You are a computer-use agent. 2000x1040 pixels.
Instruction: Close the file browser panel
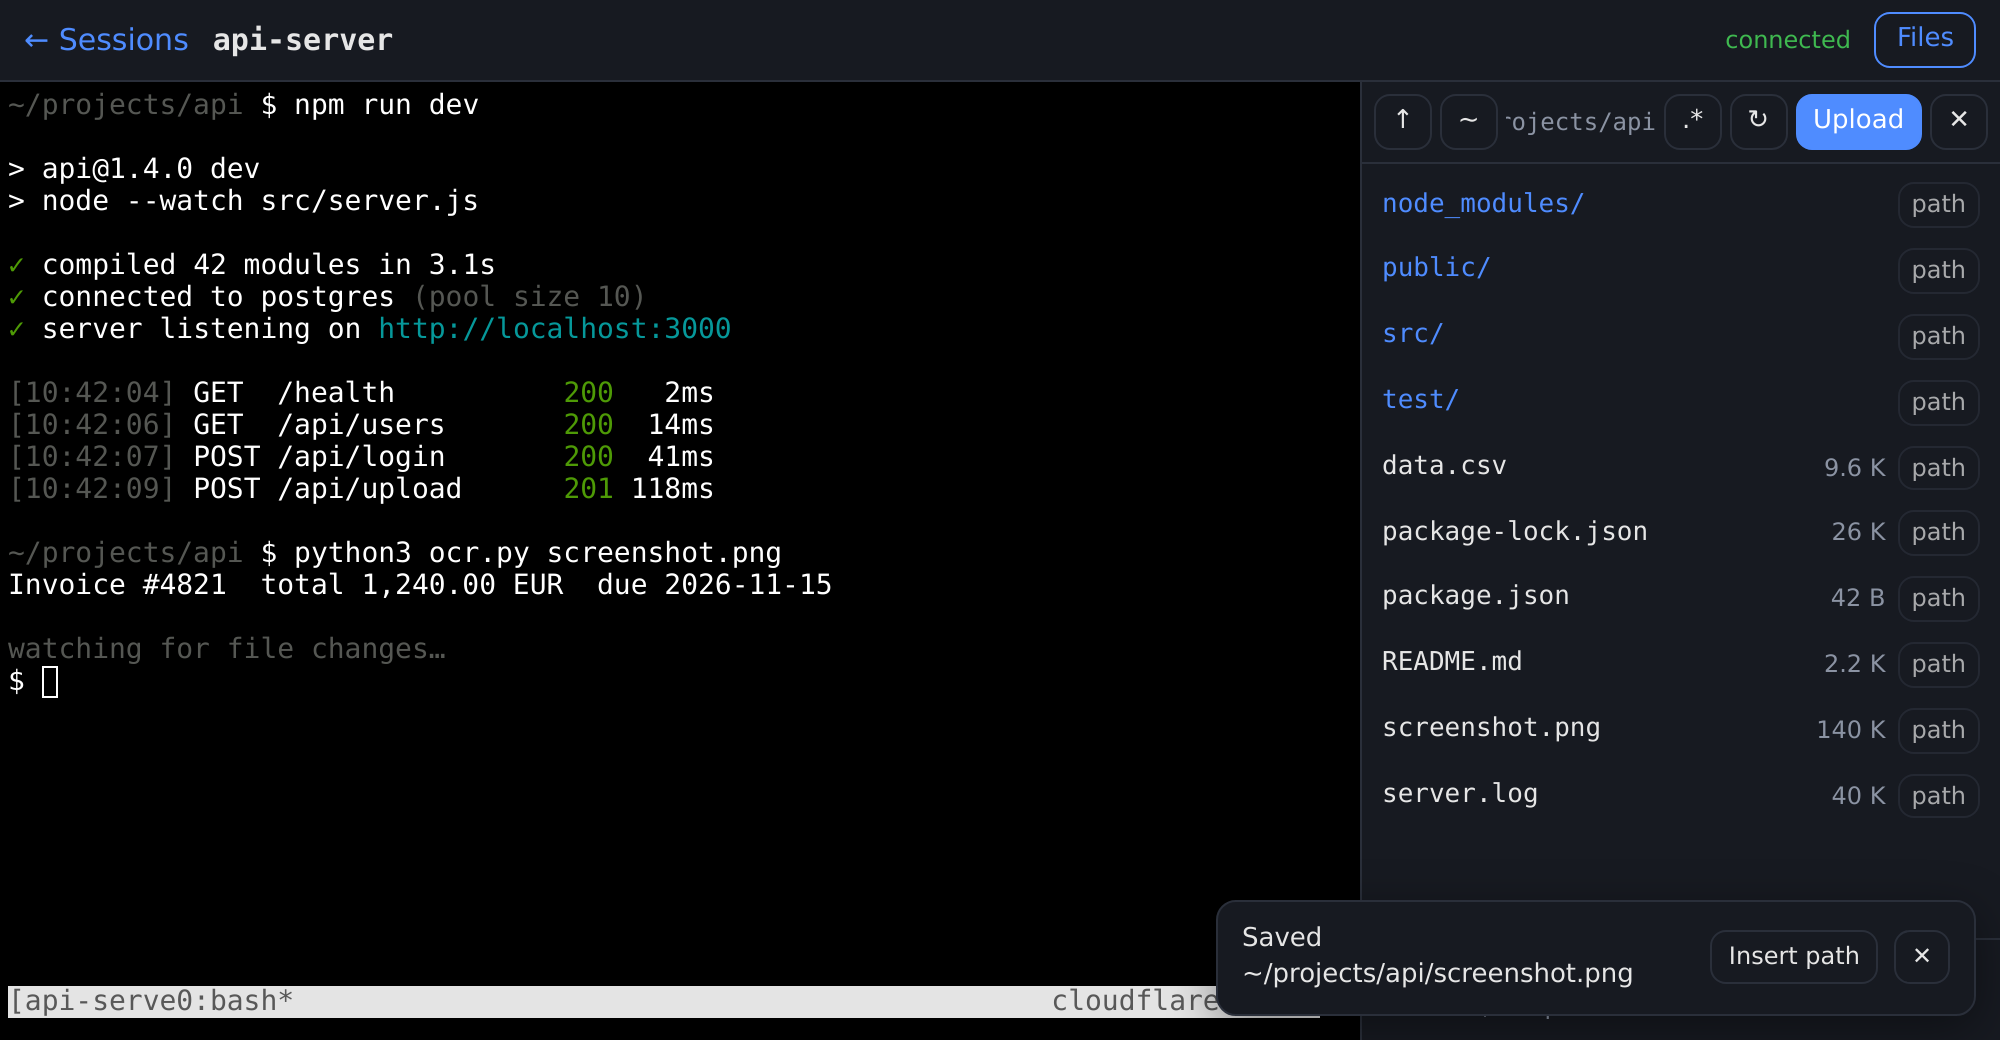(1959, 121)
